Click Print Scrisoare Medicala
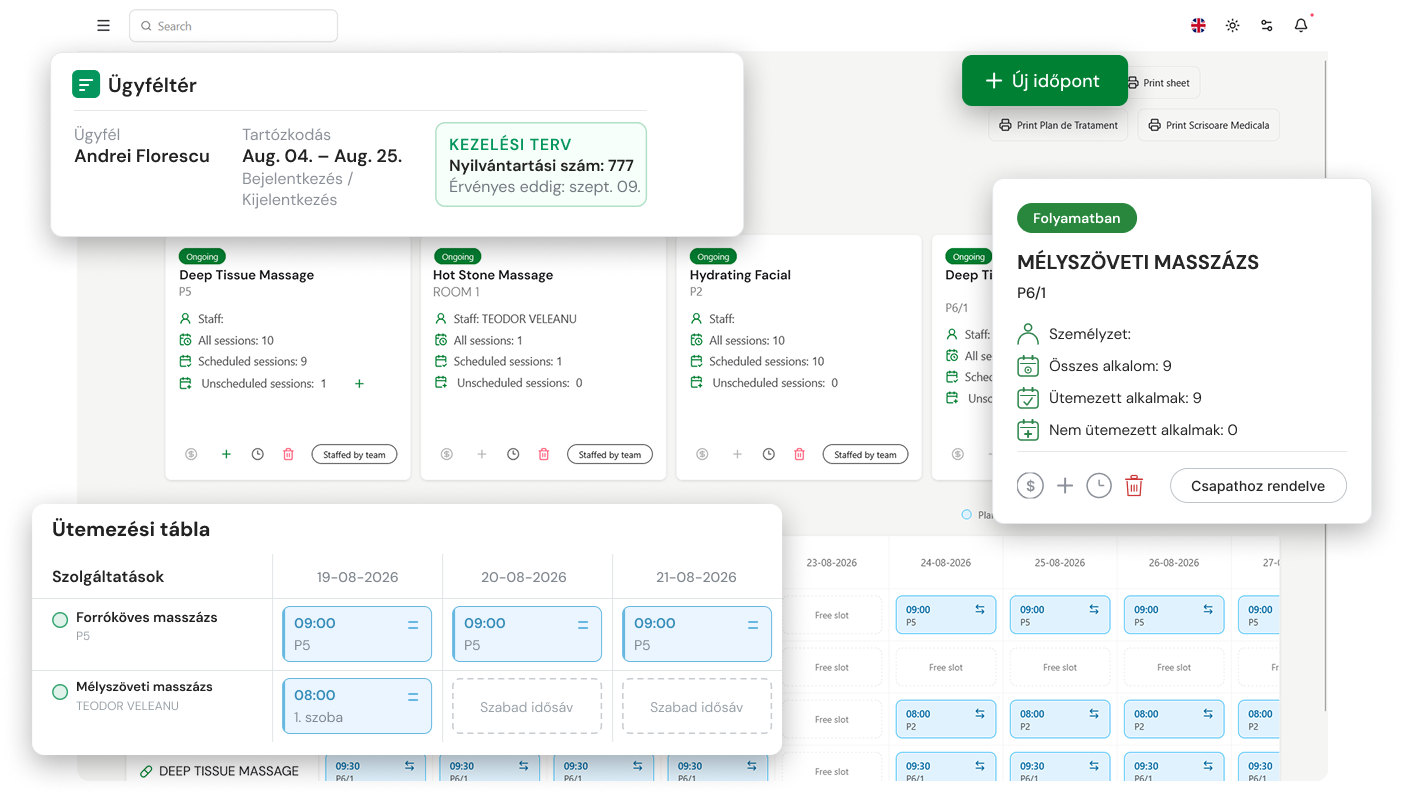The image size is (1404, 797). point(1208,125)
